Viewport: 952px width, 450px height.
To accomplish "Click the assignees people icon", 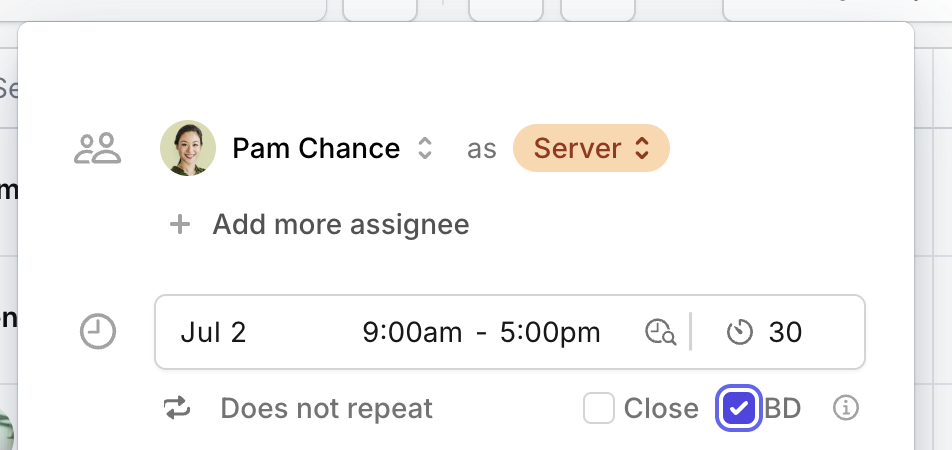I will pos(98,148).
